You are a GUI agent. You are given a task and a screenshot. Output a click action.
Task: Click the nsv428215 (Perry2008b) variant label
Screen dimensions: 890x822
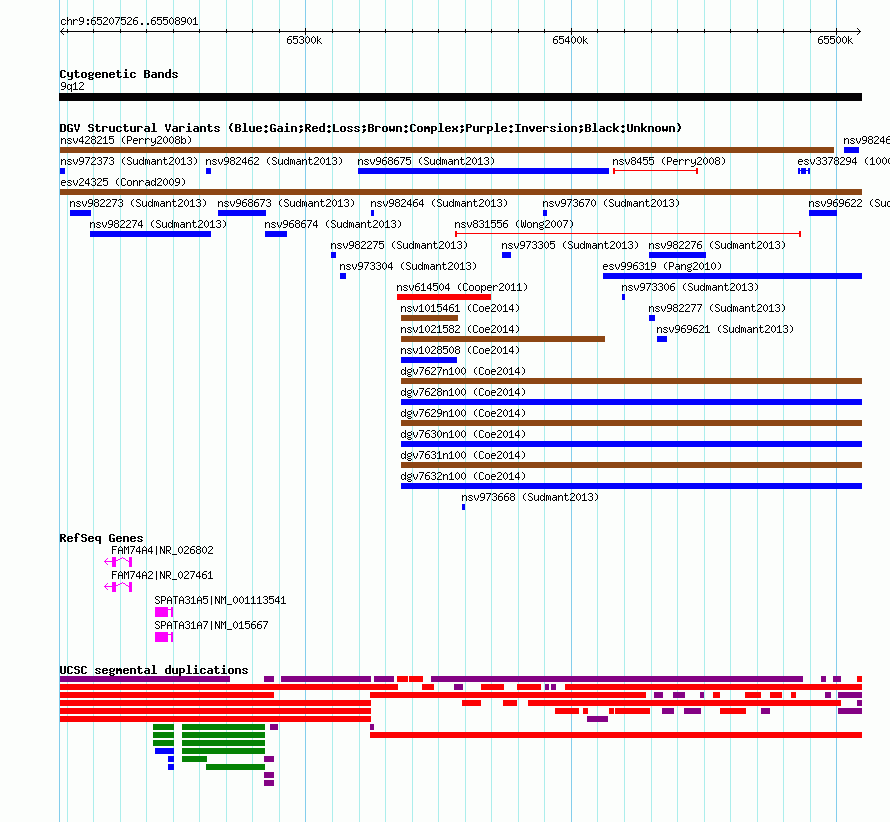click(126, 140)
